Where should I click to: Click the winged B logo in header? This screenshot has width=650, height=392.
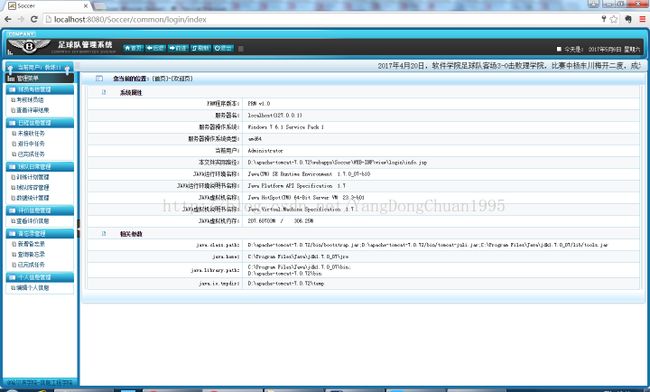tap(29, 46)
